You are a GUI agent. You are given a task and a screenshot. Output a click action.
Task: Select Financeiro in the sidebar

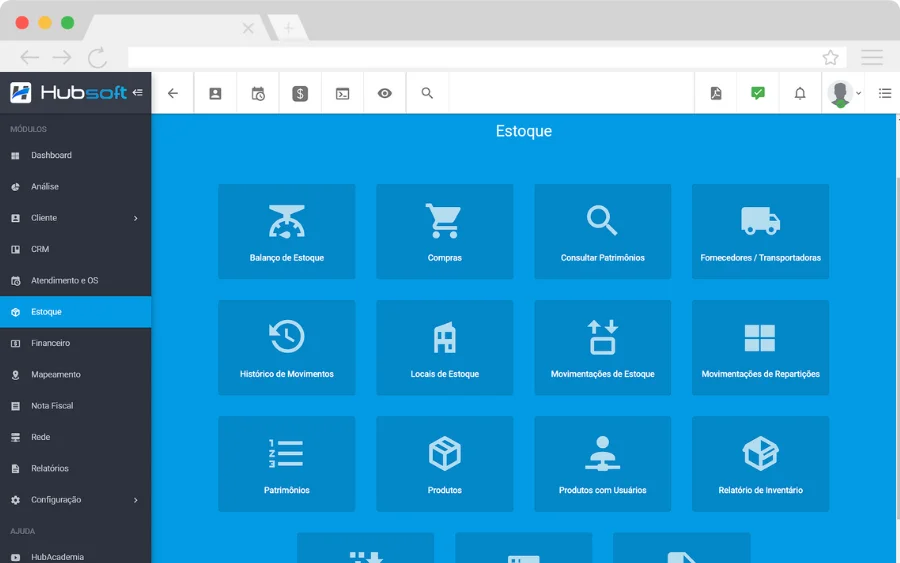click(x=76, y=343)
